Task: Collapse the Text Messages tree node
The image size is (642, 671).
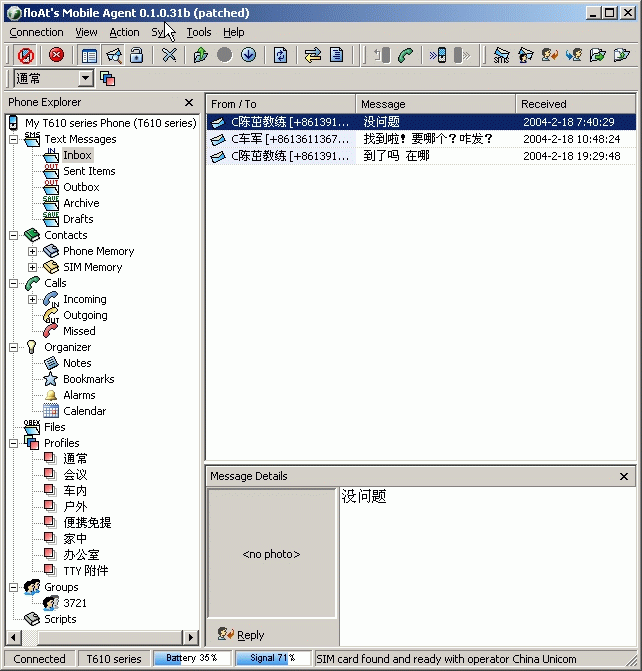Action: pyautogui.click(x=14, y=139)
